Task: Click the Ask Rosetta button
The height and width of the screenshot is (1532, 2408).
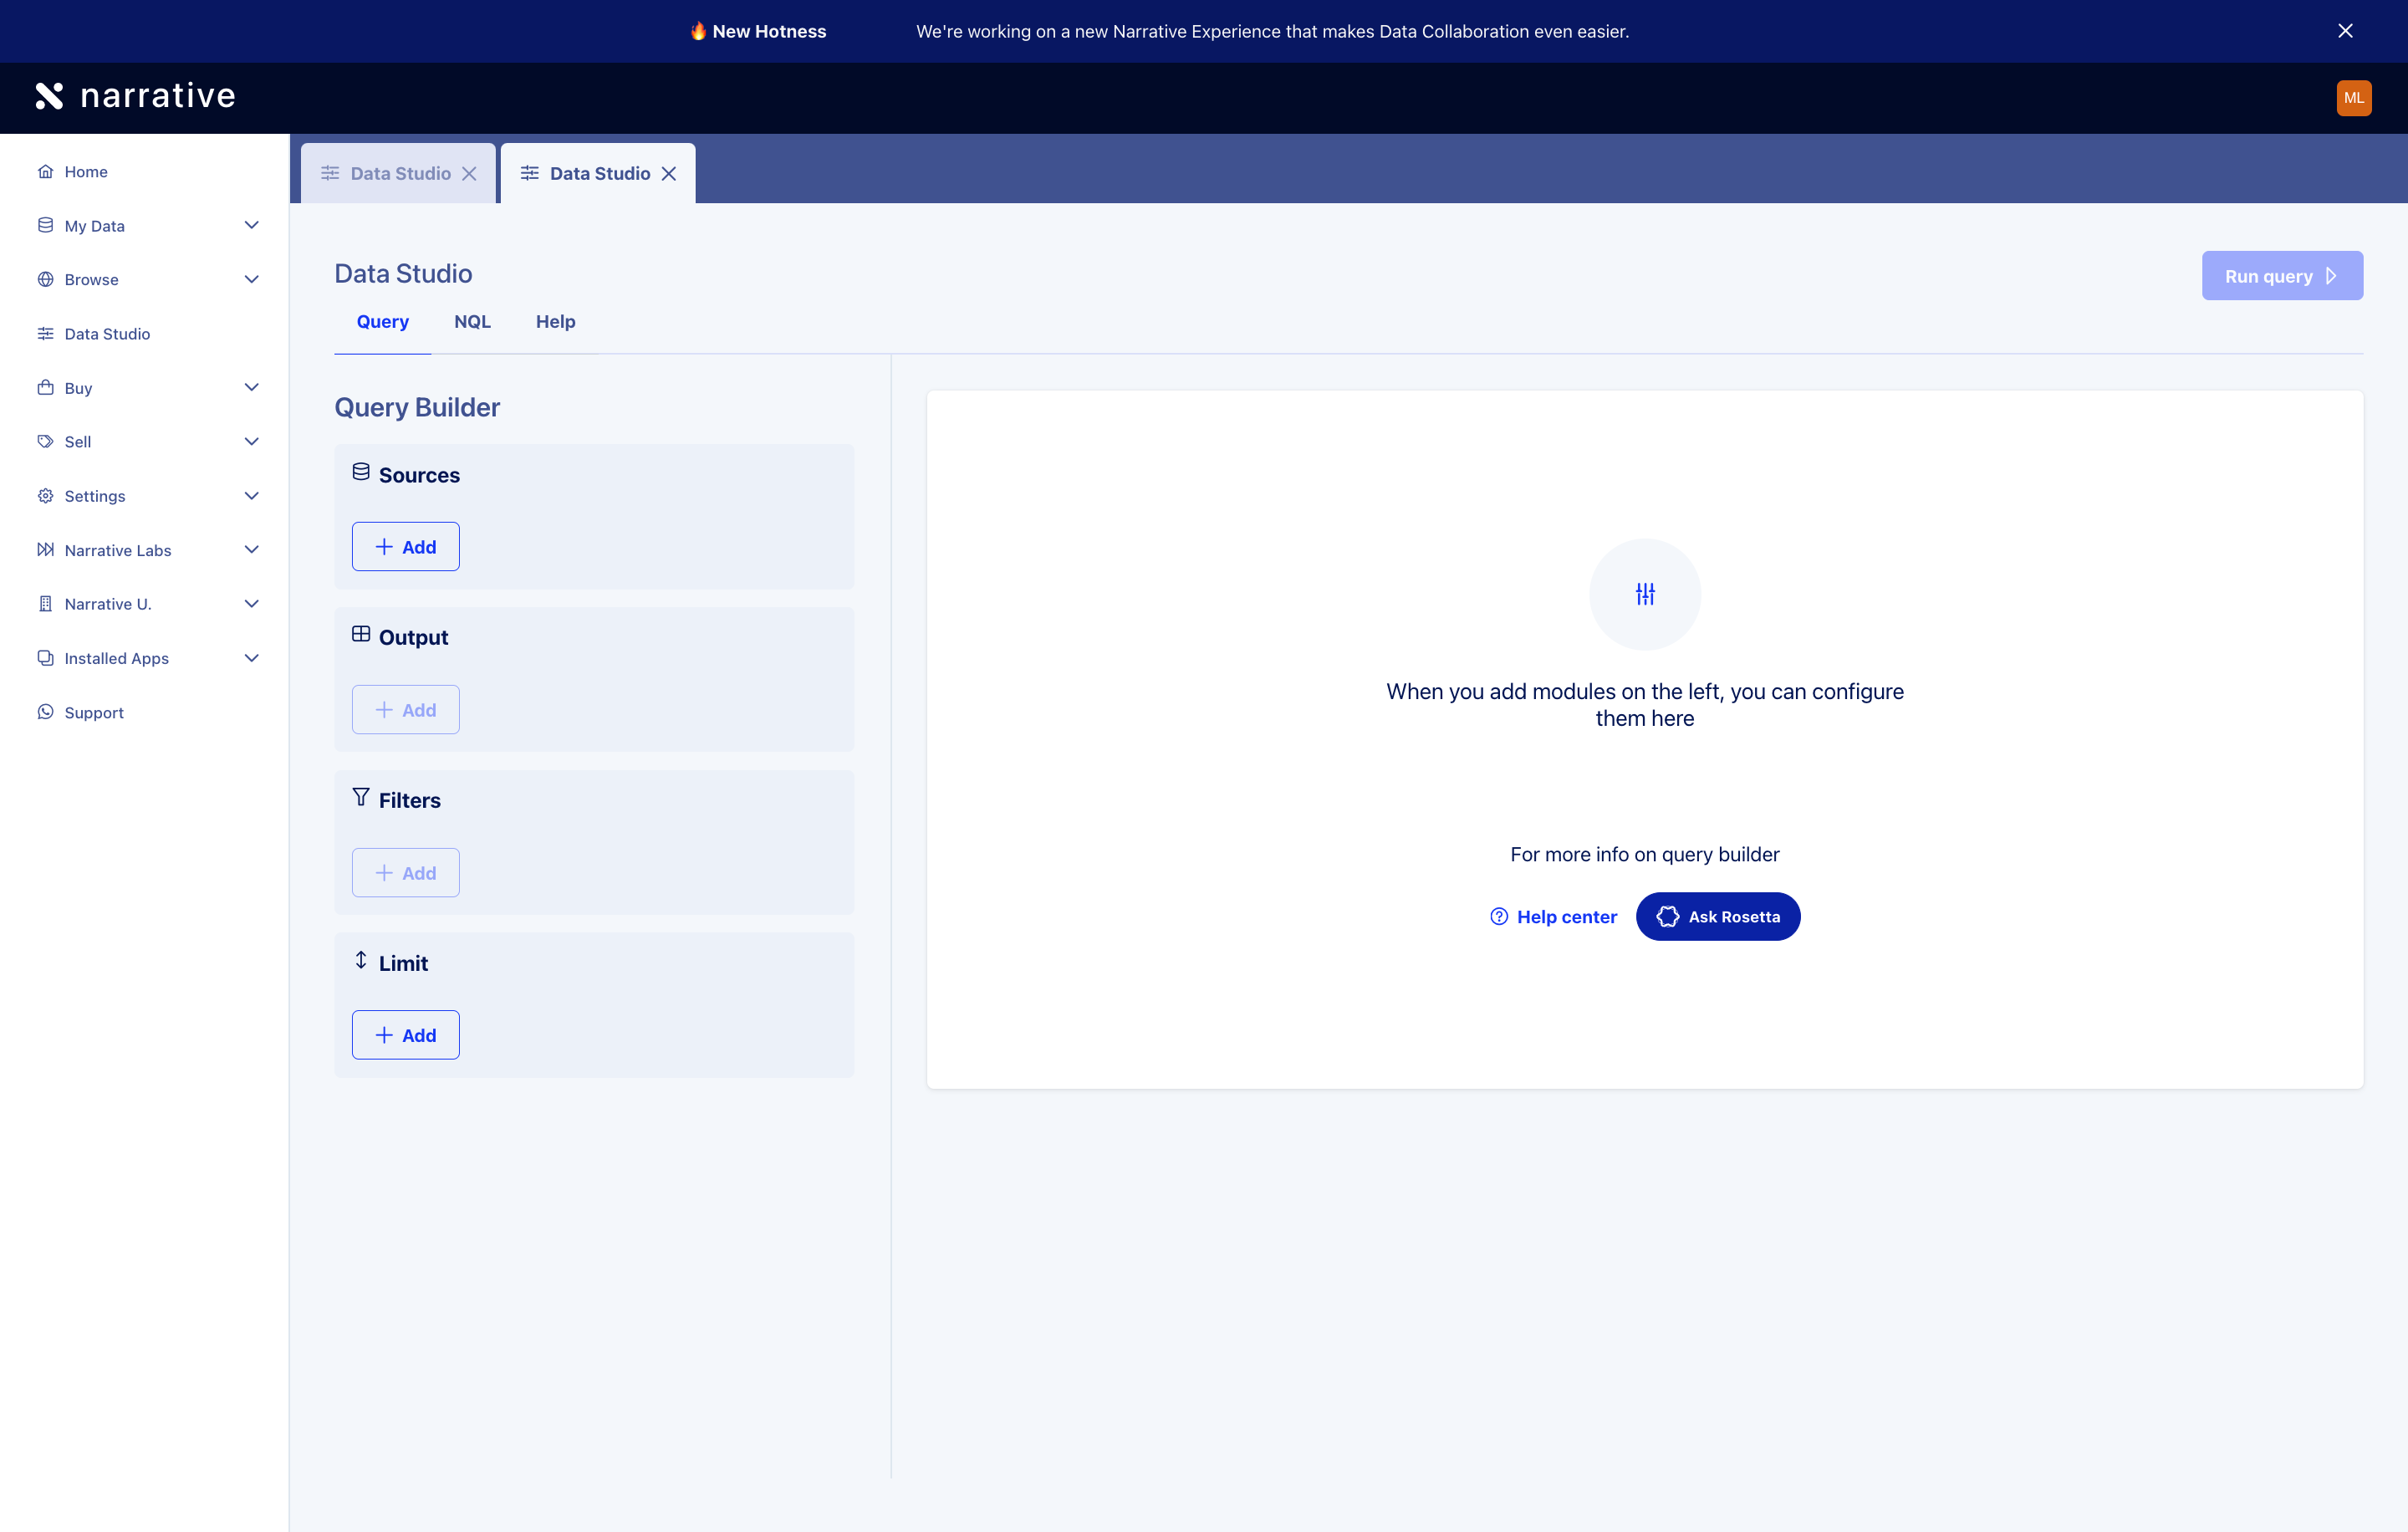Action: (x=1718, y=916)
